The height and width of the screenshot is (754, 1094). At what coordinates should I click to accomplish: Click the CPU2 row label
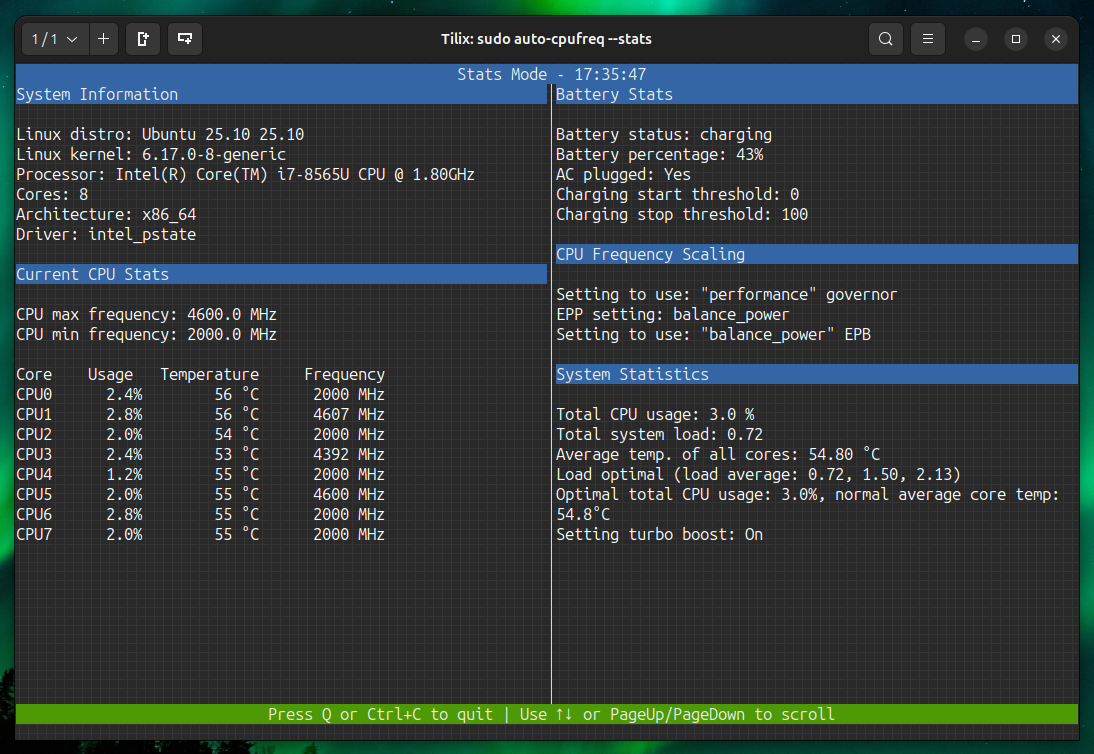(34, 435)
